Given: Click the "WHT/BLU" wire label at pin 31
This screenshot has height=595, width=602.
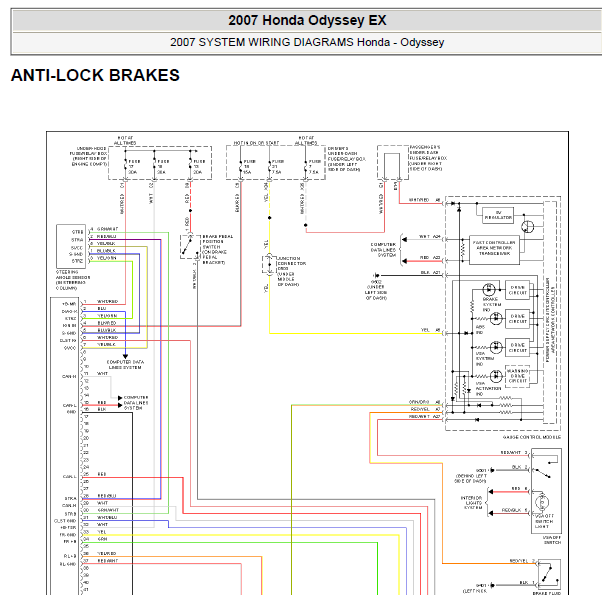Looking at the screenshot, I should pos(107,517).
